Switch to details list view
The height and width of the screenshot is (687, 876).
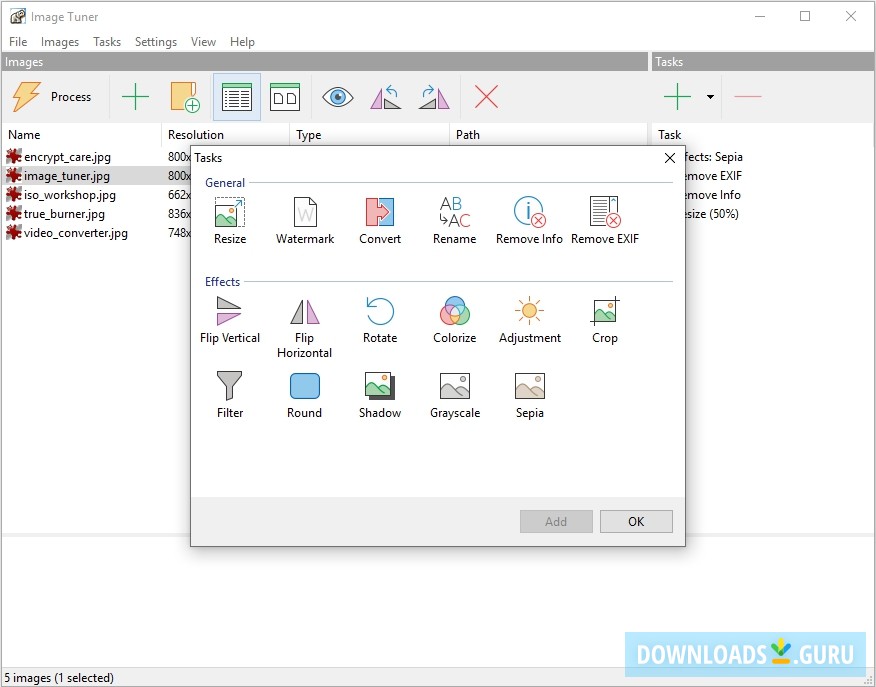point(237,97)
